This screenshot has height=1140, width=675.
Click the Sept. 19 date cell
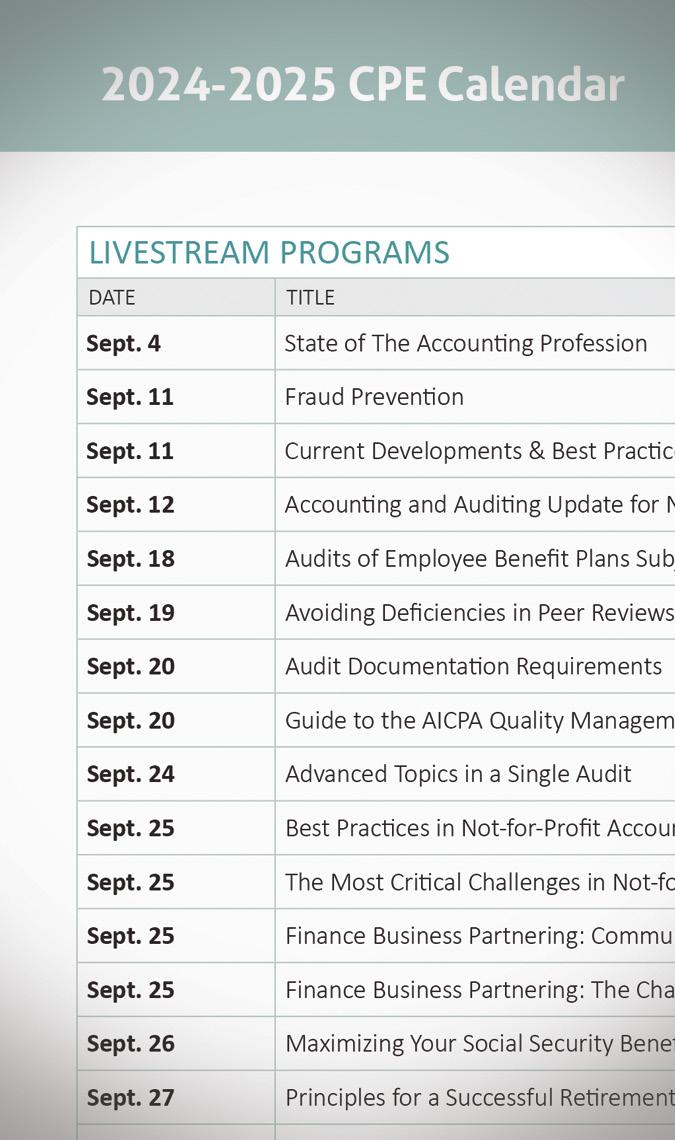click(130, 613)
